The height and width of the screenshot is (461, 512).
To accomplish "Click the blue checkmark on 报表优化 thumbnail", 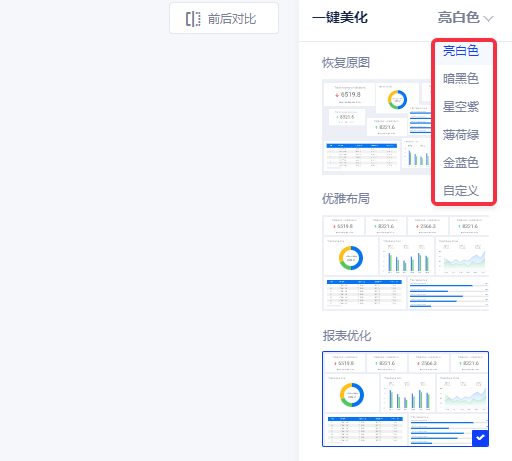I will tap(480, 438).
